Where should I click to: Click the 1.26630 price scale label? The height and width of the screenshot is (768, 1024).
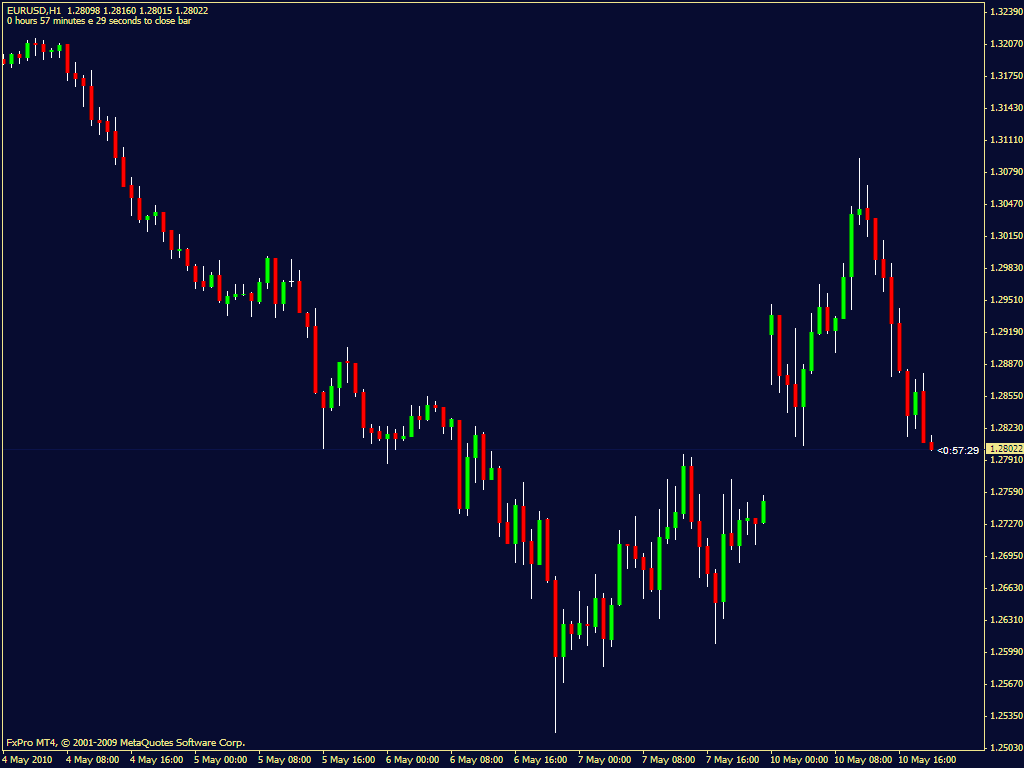coord(1003,588)
